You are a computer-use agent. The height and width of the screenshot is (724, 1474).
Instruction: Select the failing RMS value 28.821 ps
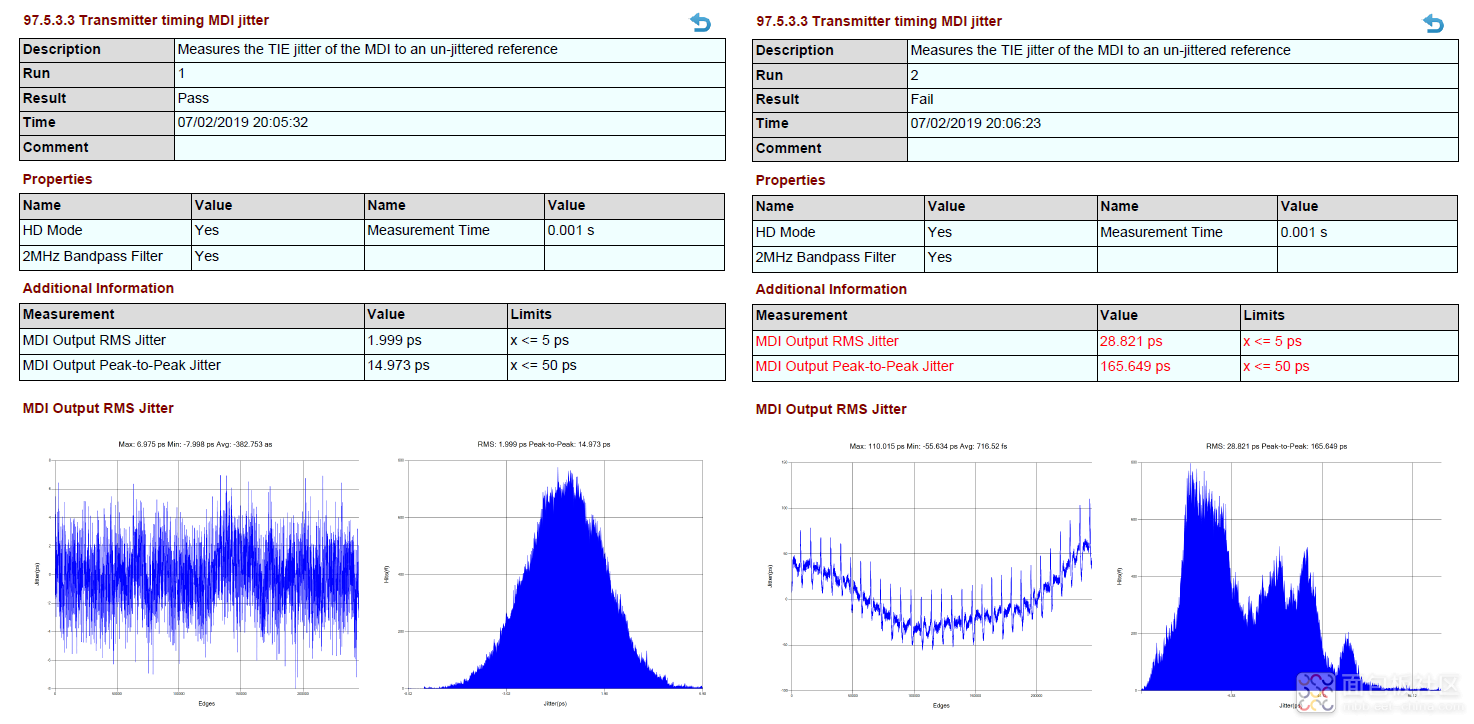(x=1131, y=341)
